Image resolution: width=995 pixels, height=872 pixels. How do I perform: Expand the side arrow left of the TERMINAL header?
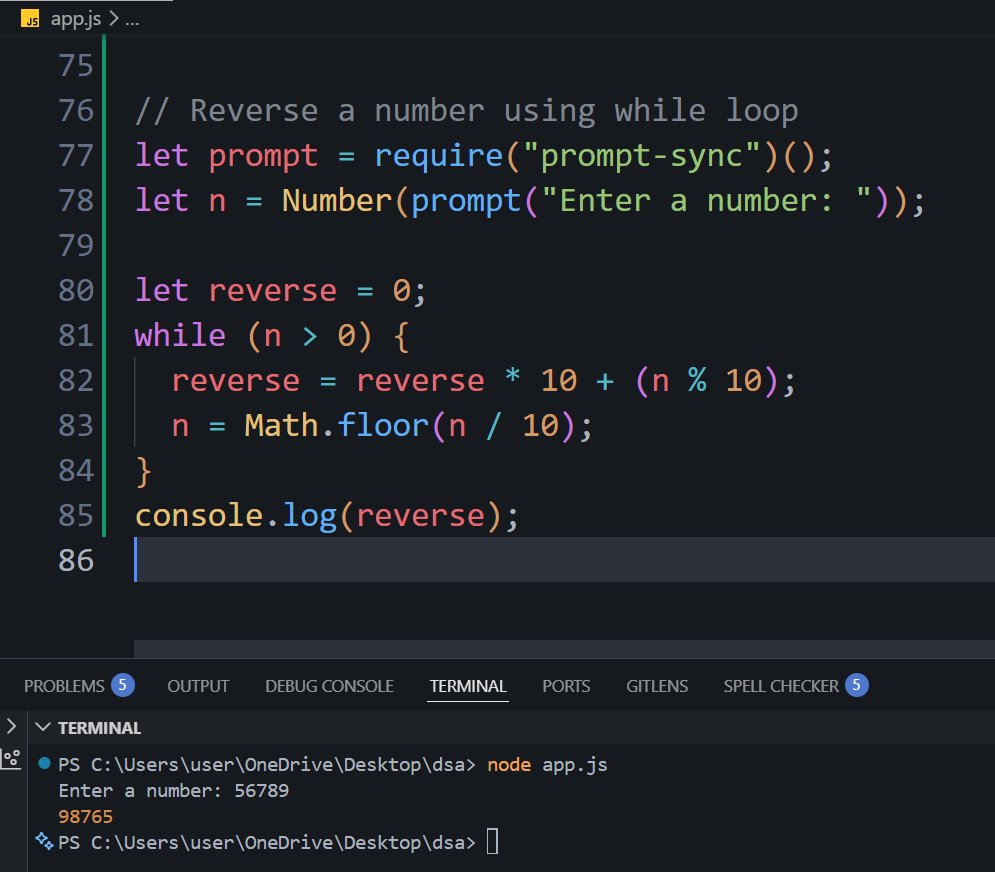[11, 726]
